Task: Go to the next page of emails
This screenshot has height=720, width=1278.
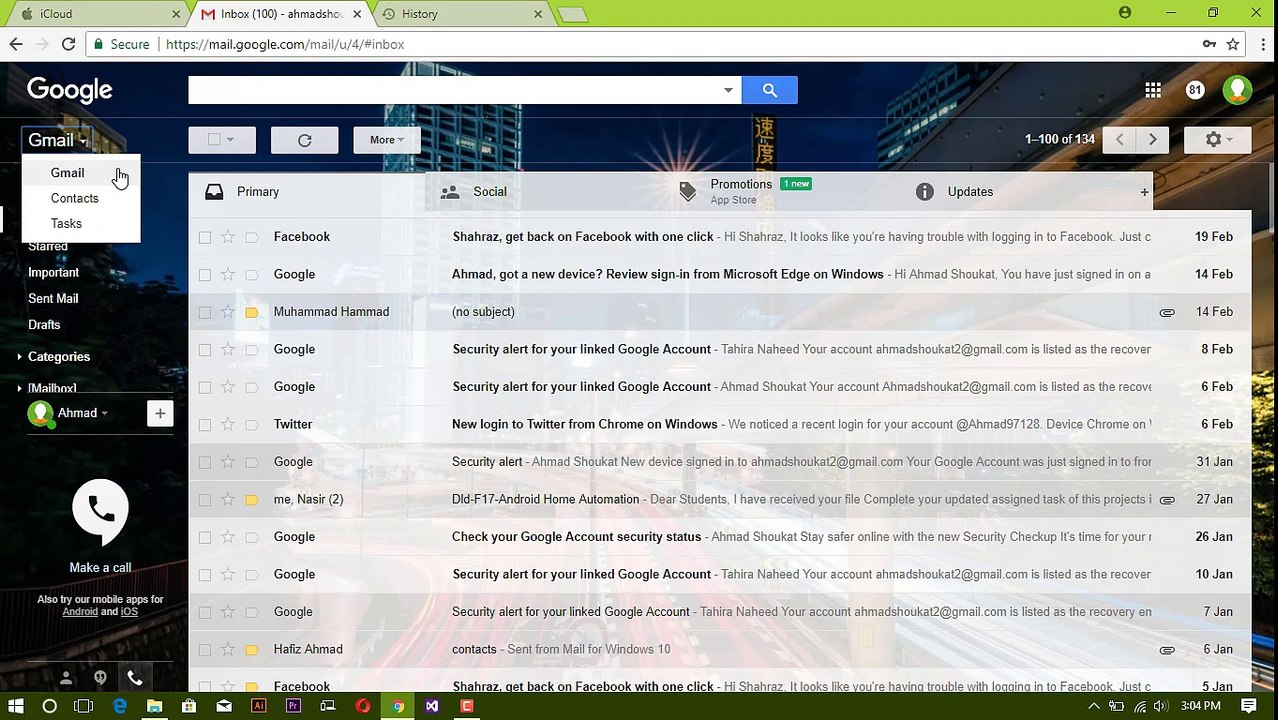Action: pos(1153,140)
